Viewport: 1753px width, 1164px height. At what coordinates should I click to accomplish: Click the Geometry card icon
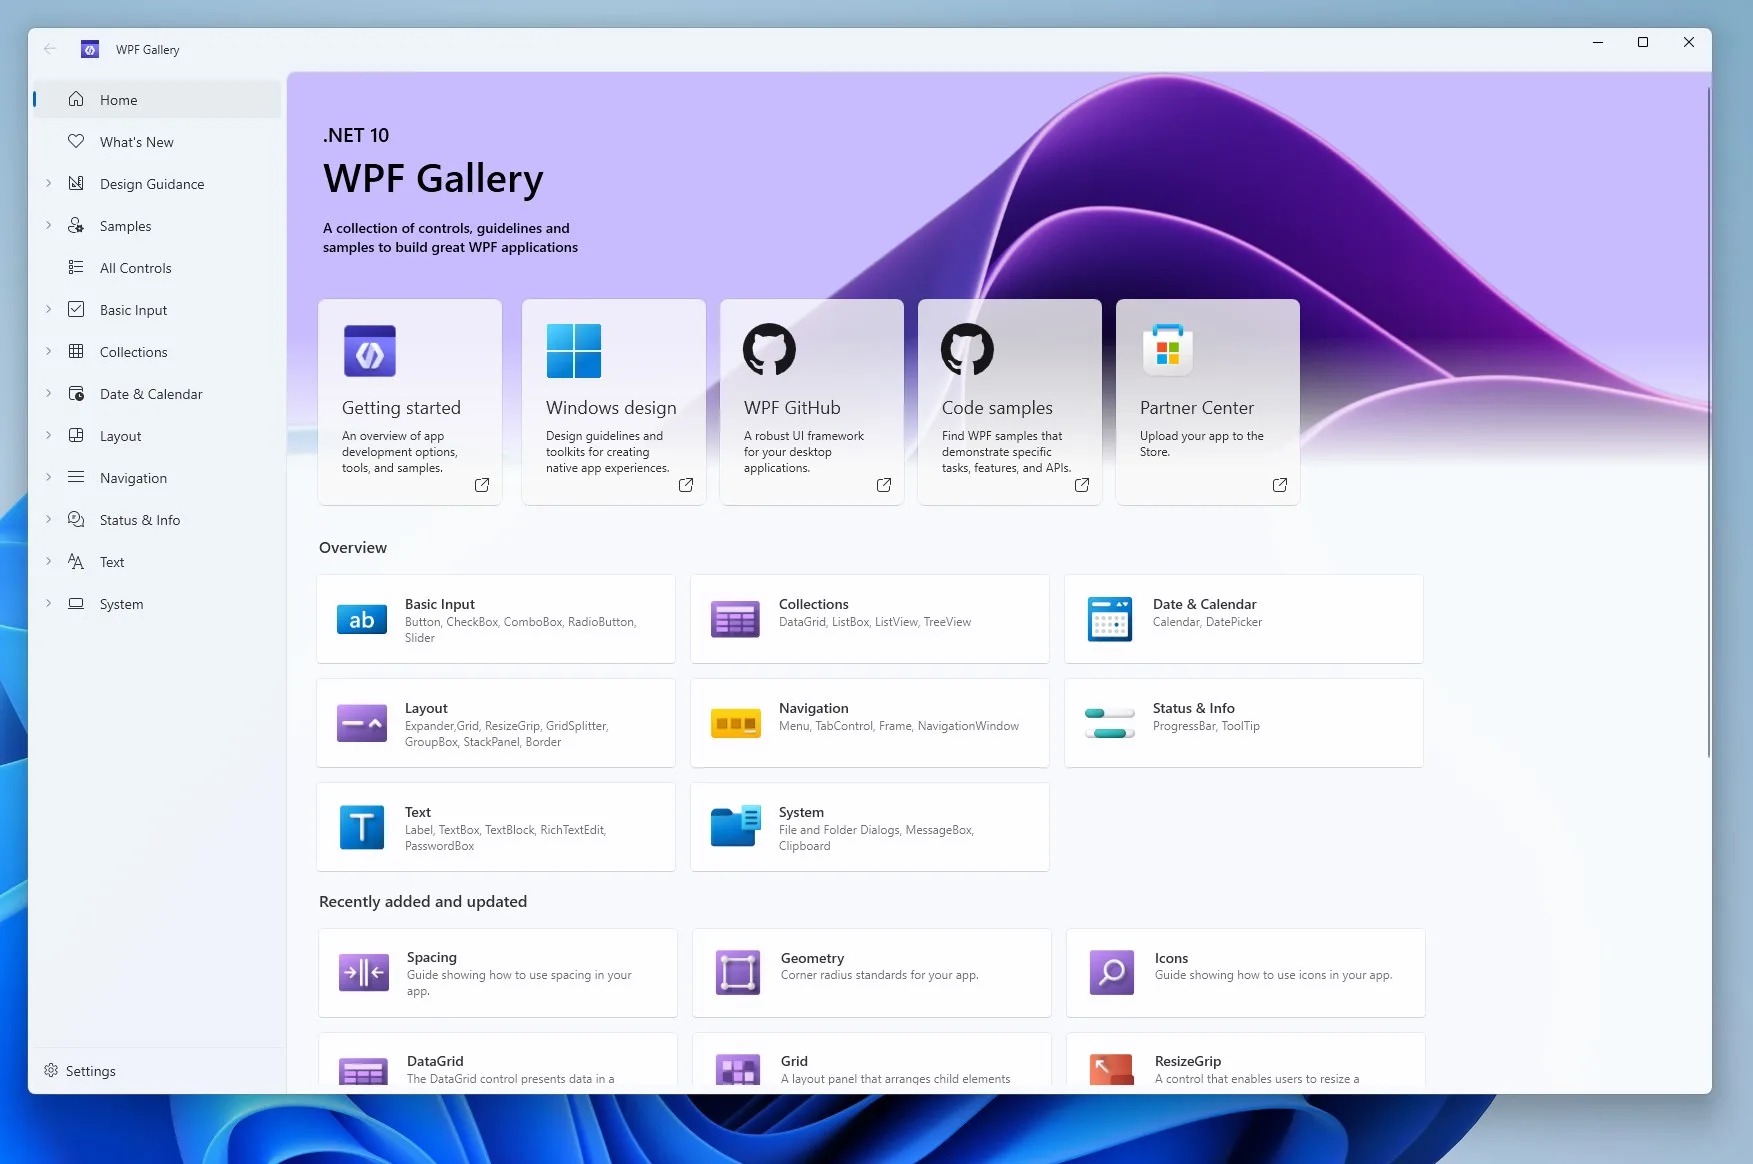pos(738,972)
